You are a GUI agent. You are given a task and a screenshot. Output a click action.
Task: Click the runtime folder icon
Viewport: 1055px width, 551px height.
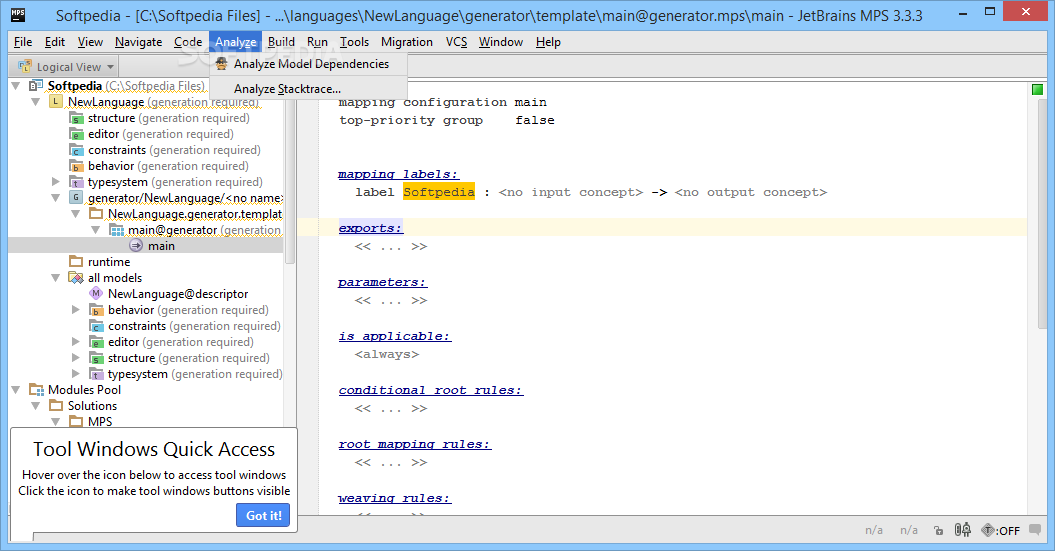tap(77, 262)
